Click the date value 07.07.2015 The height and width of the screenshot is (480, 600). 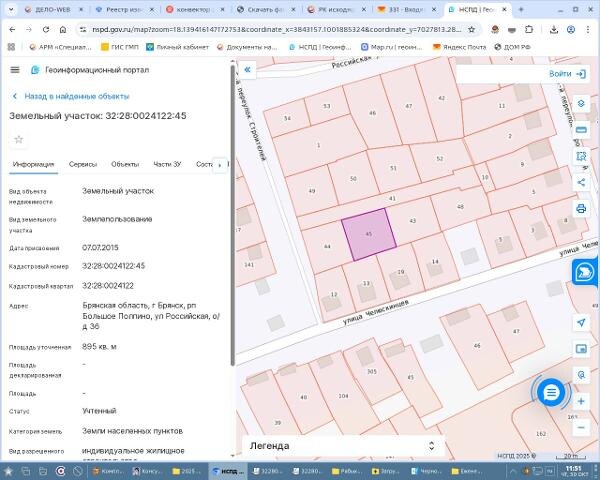100,248
